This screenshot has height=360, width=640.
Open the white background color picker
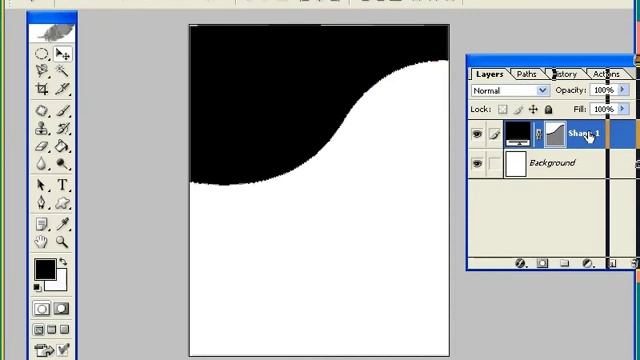pyautogui.click(x=61, y=284)
